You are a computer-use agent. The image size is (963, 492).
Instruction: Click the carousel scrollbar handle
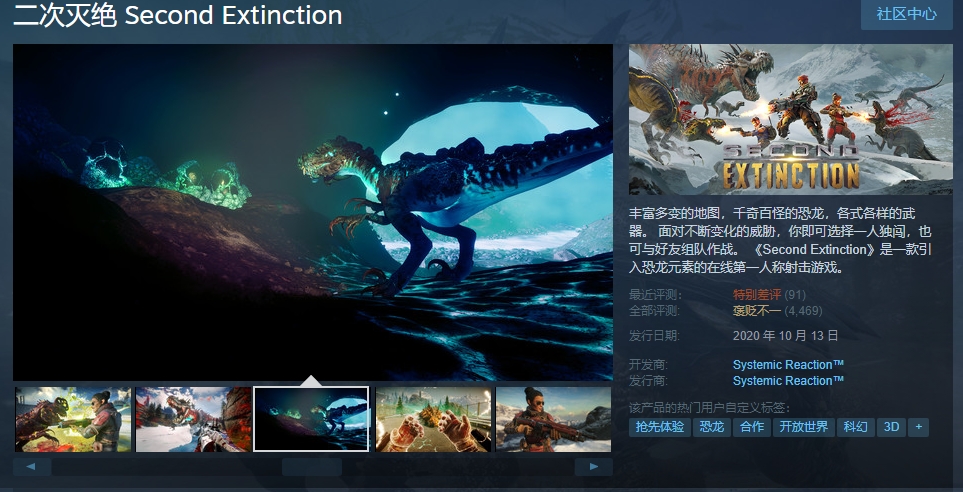point(312,467)
